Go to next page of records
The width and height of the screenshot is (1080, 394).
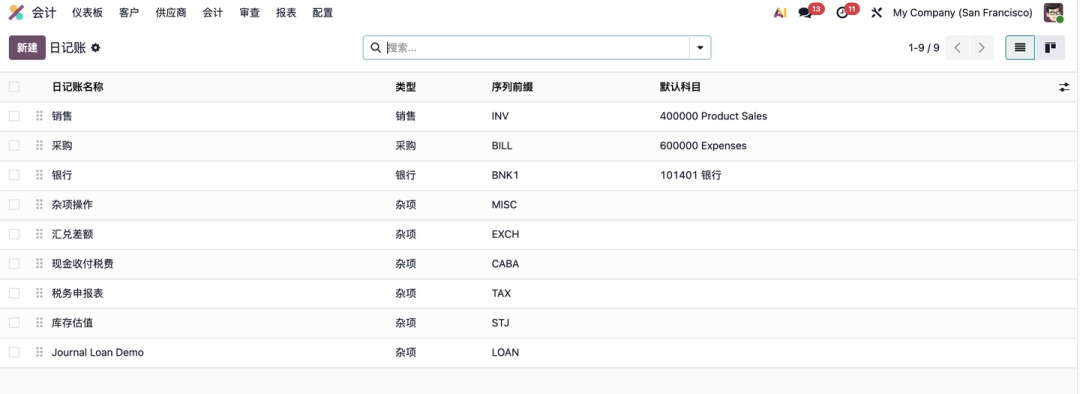pyautogui.click(x=982, y=48)
